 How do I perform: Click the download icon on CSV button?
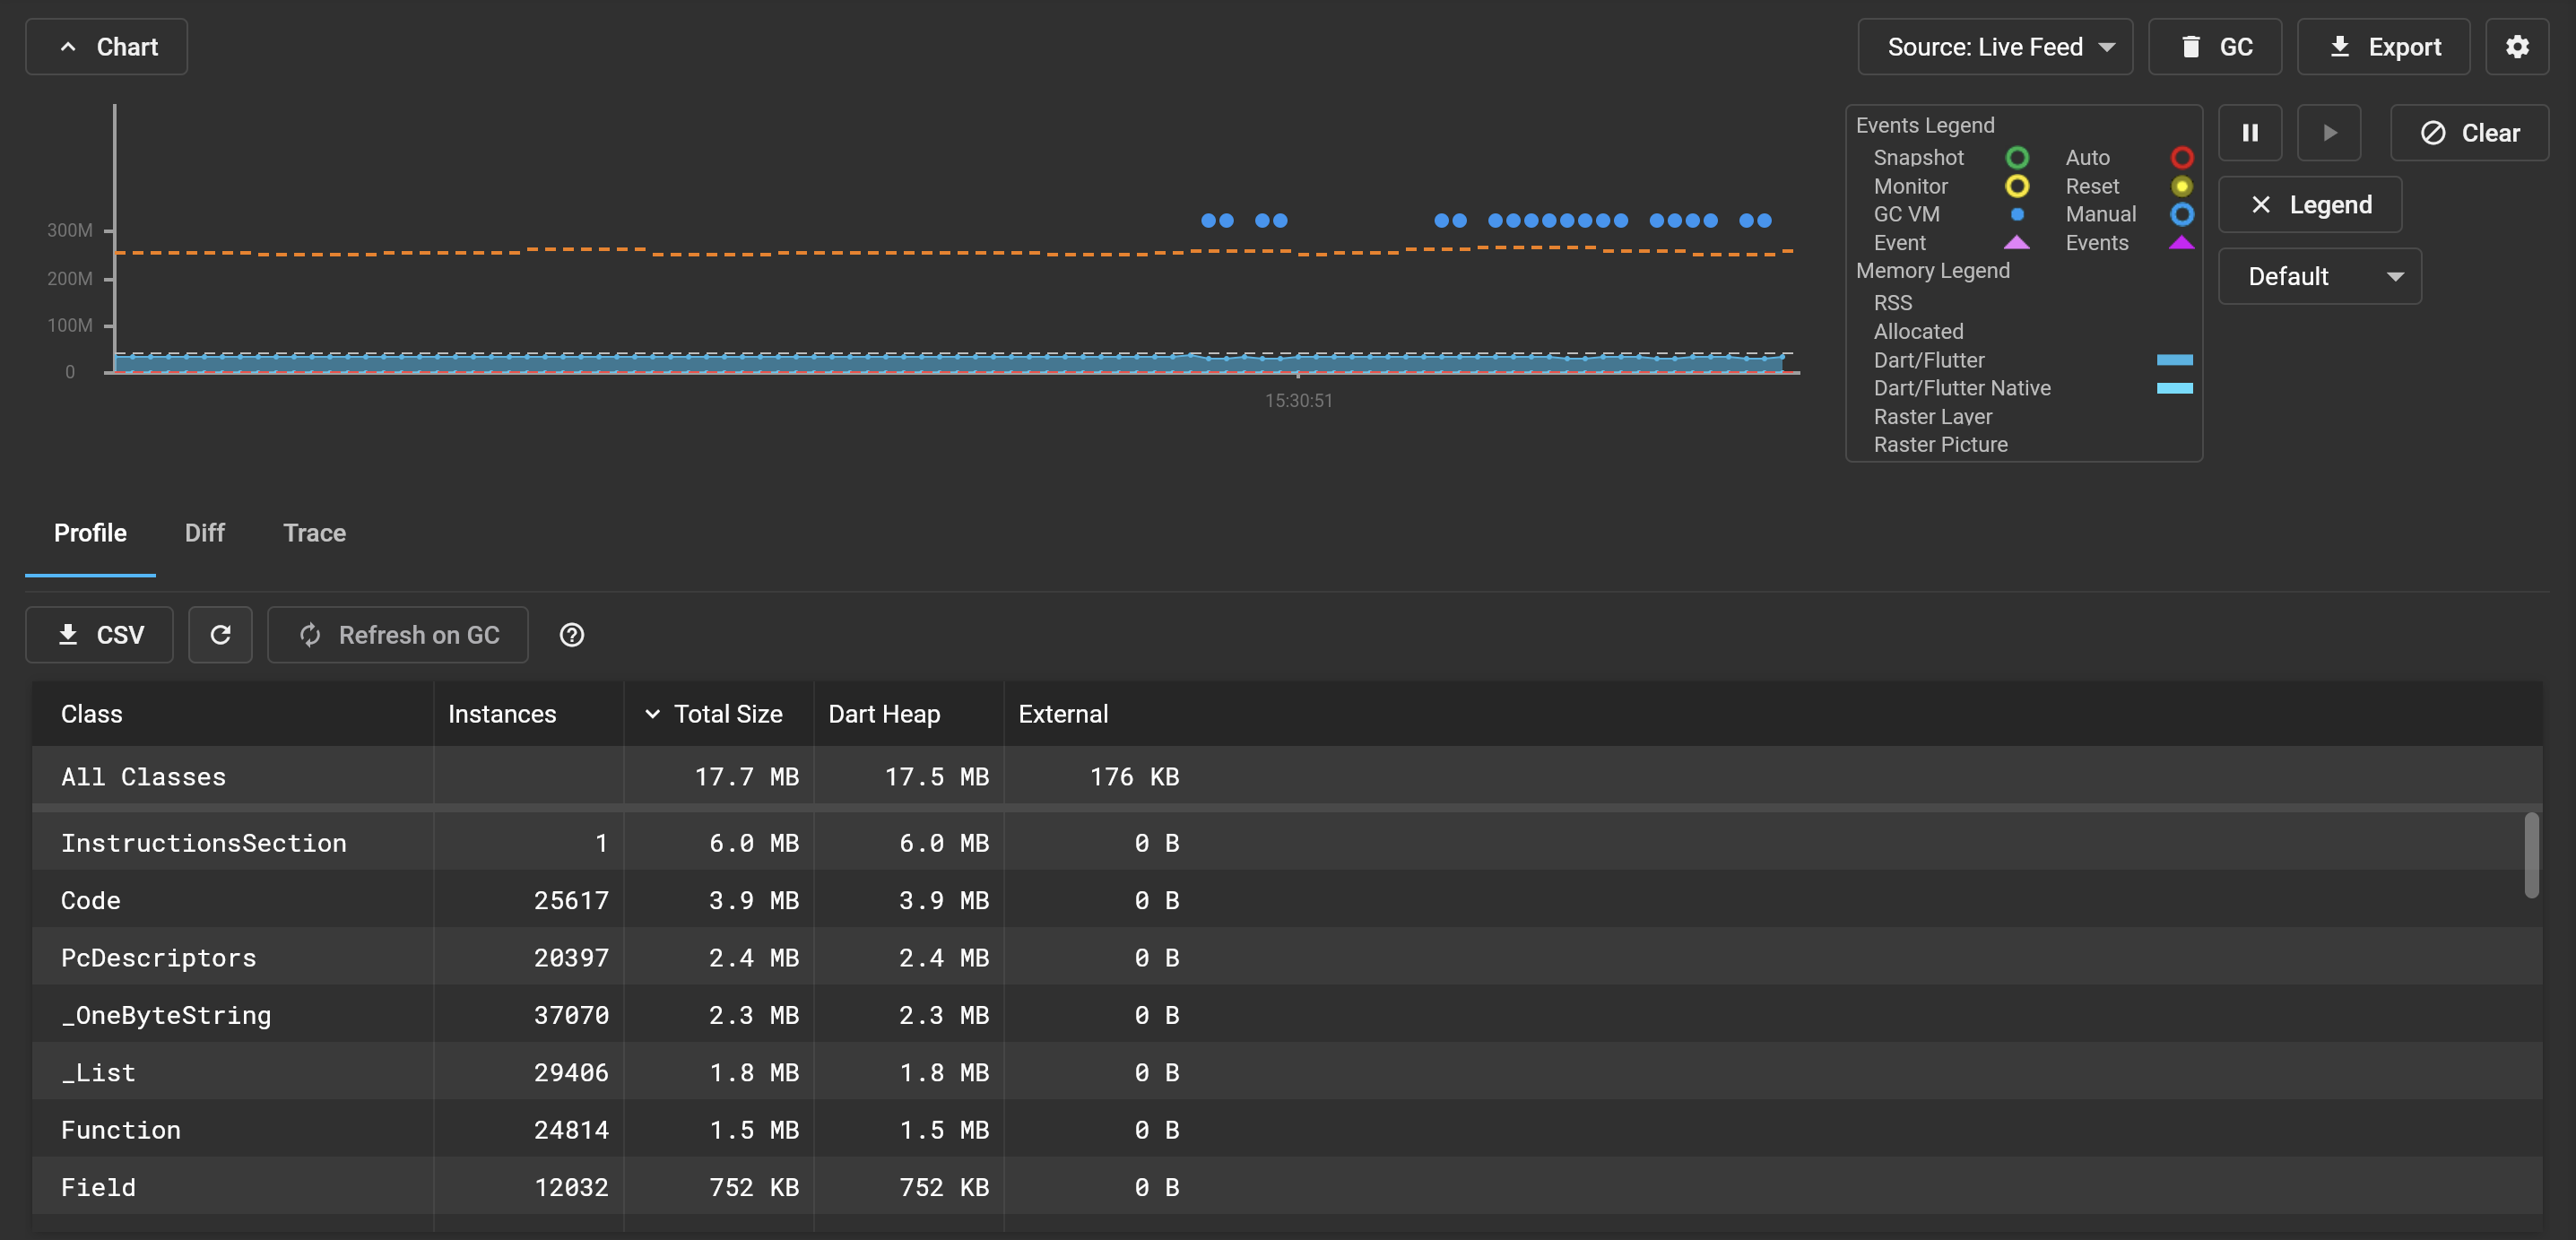[68, 635]
